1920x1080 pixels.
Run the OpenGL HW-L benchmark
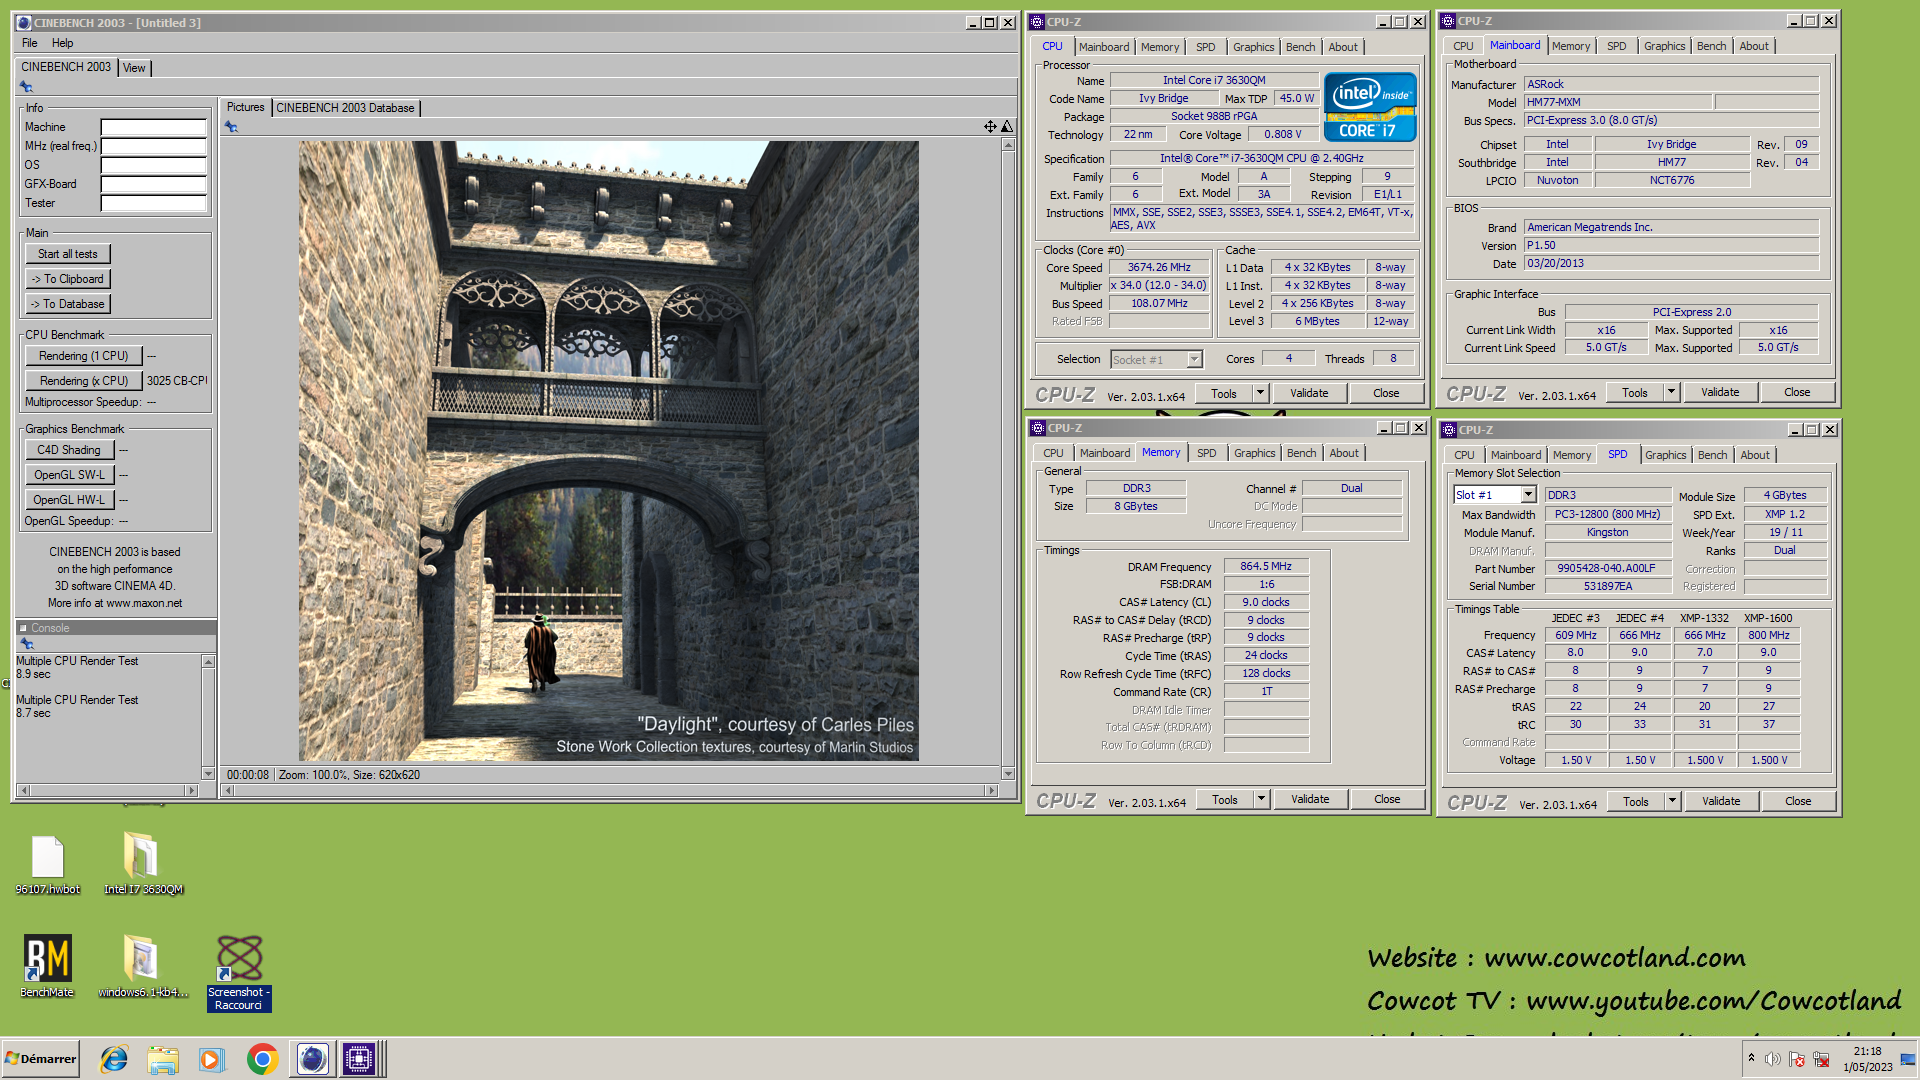click(x=69, y=500)
